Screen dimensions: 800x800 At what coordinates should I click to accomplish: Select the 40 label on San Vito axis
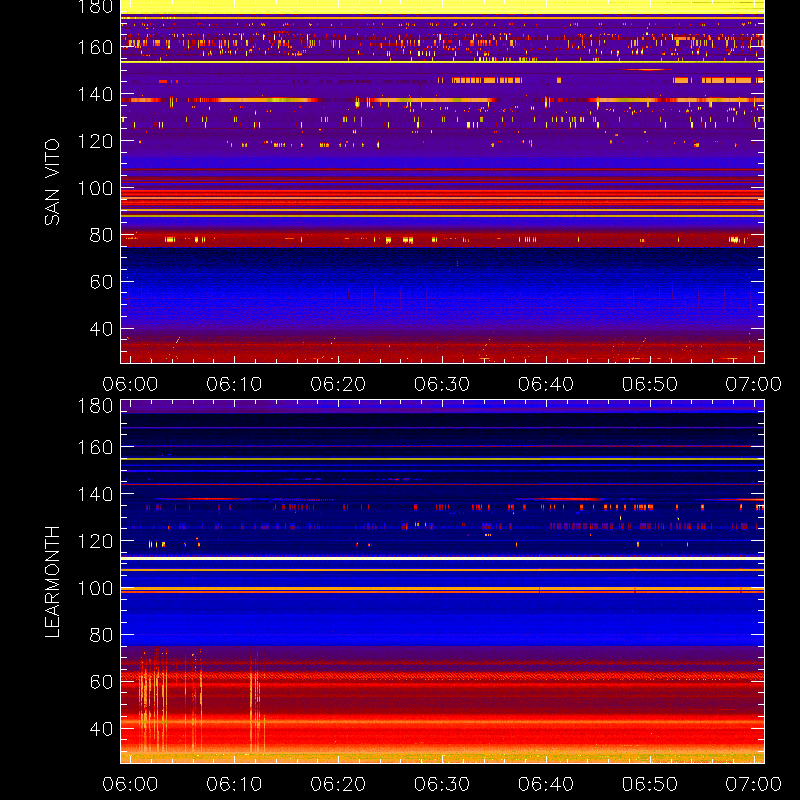tap(101, 329)
